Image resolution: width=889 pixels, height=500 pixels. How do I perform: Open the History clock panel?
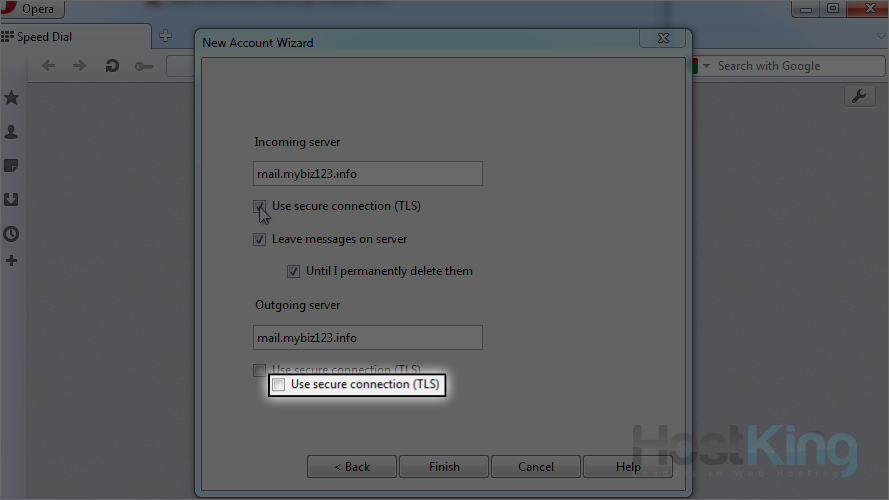[x=11, y=234]
